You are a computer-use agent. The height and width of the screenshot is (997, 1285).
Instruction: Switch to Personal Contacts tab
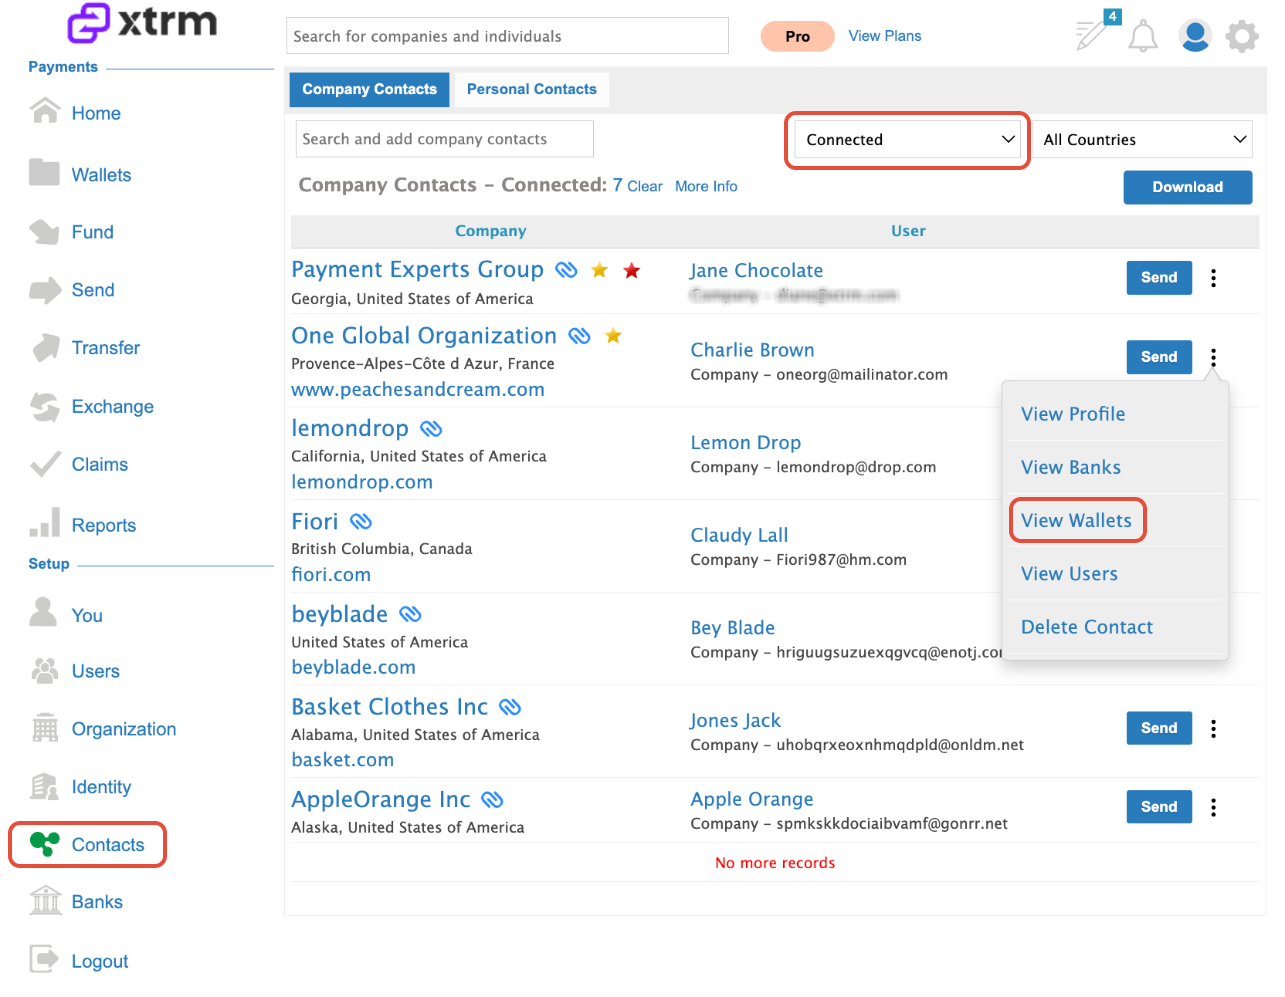[x=531, y=89]
